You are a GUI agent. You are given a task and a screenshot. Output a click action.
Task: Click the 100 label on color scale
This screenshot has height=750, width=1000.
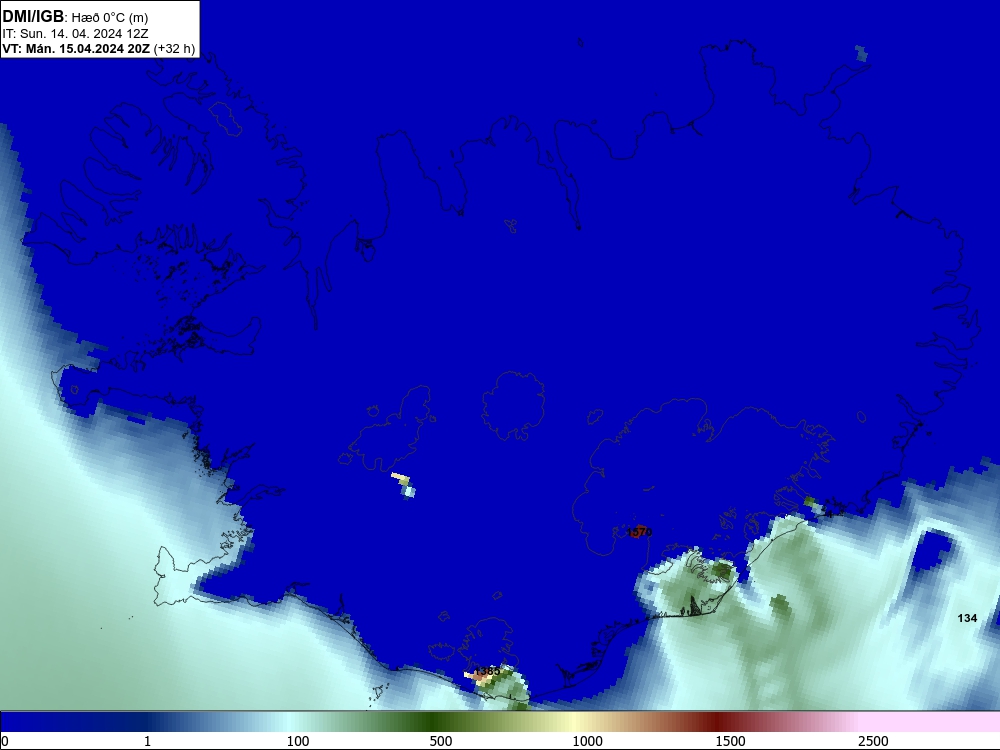(x=298, y=741)
